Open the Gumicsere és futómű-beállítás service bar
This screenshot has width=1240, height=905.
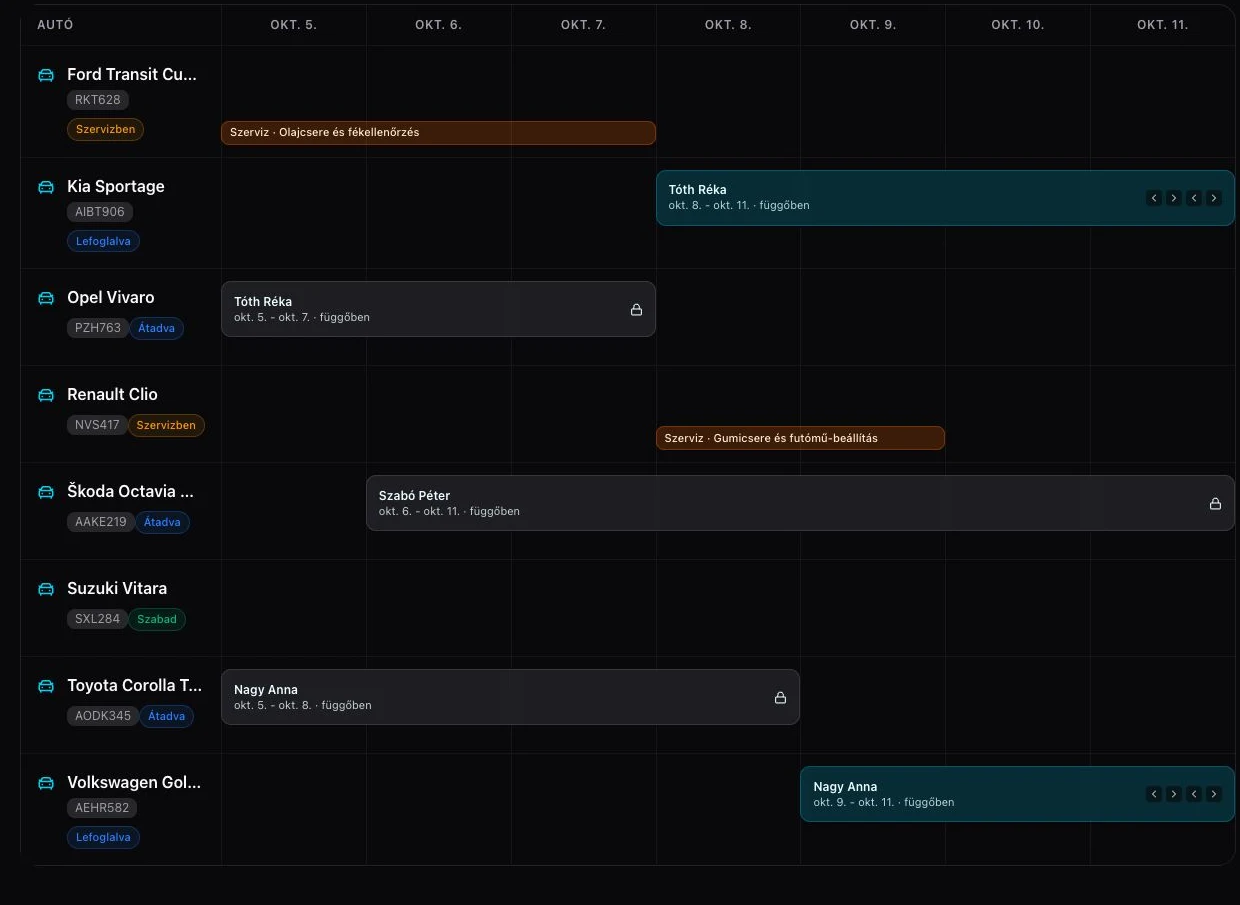(x=800, y=438)
